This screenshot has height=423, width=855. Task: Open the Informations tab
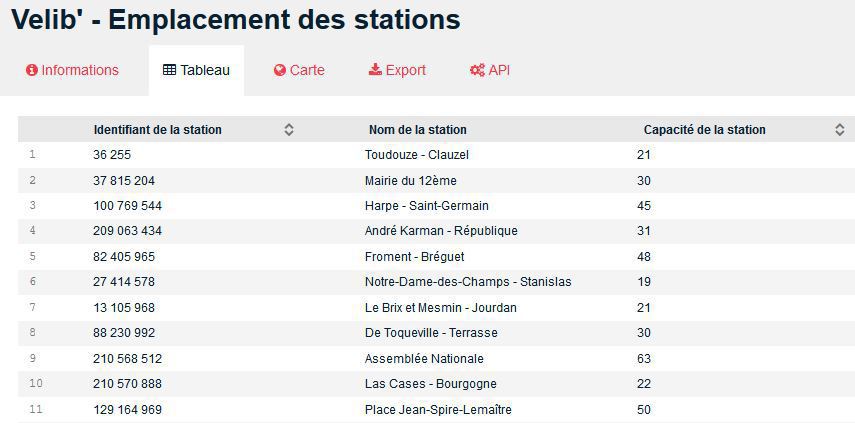pos(79,71)
